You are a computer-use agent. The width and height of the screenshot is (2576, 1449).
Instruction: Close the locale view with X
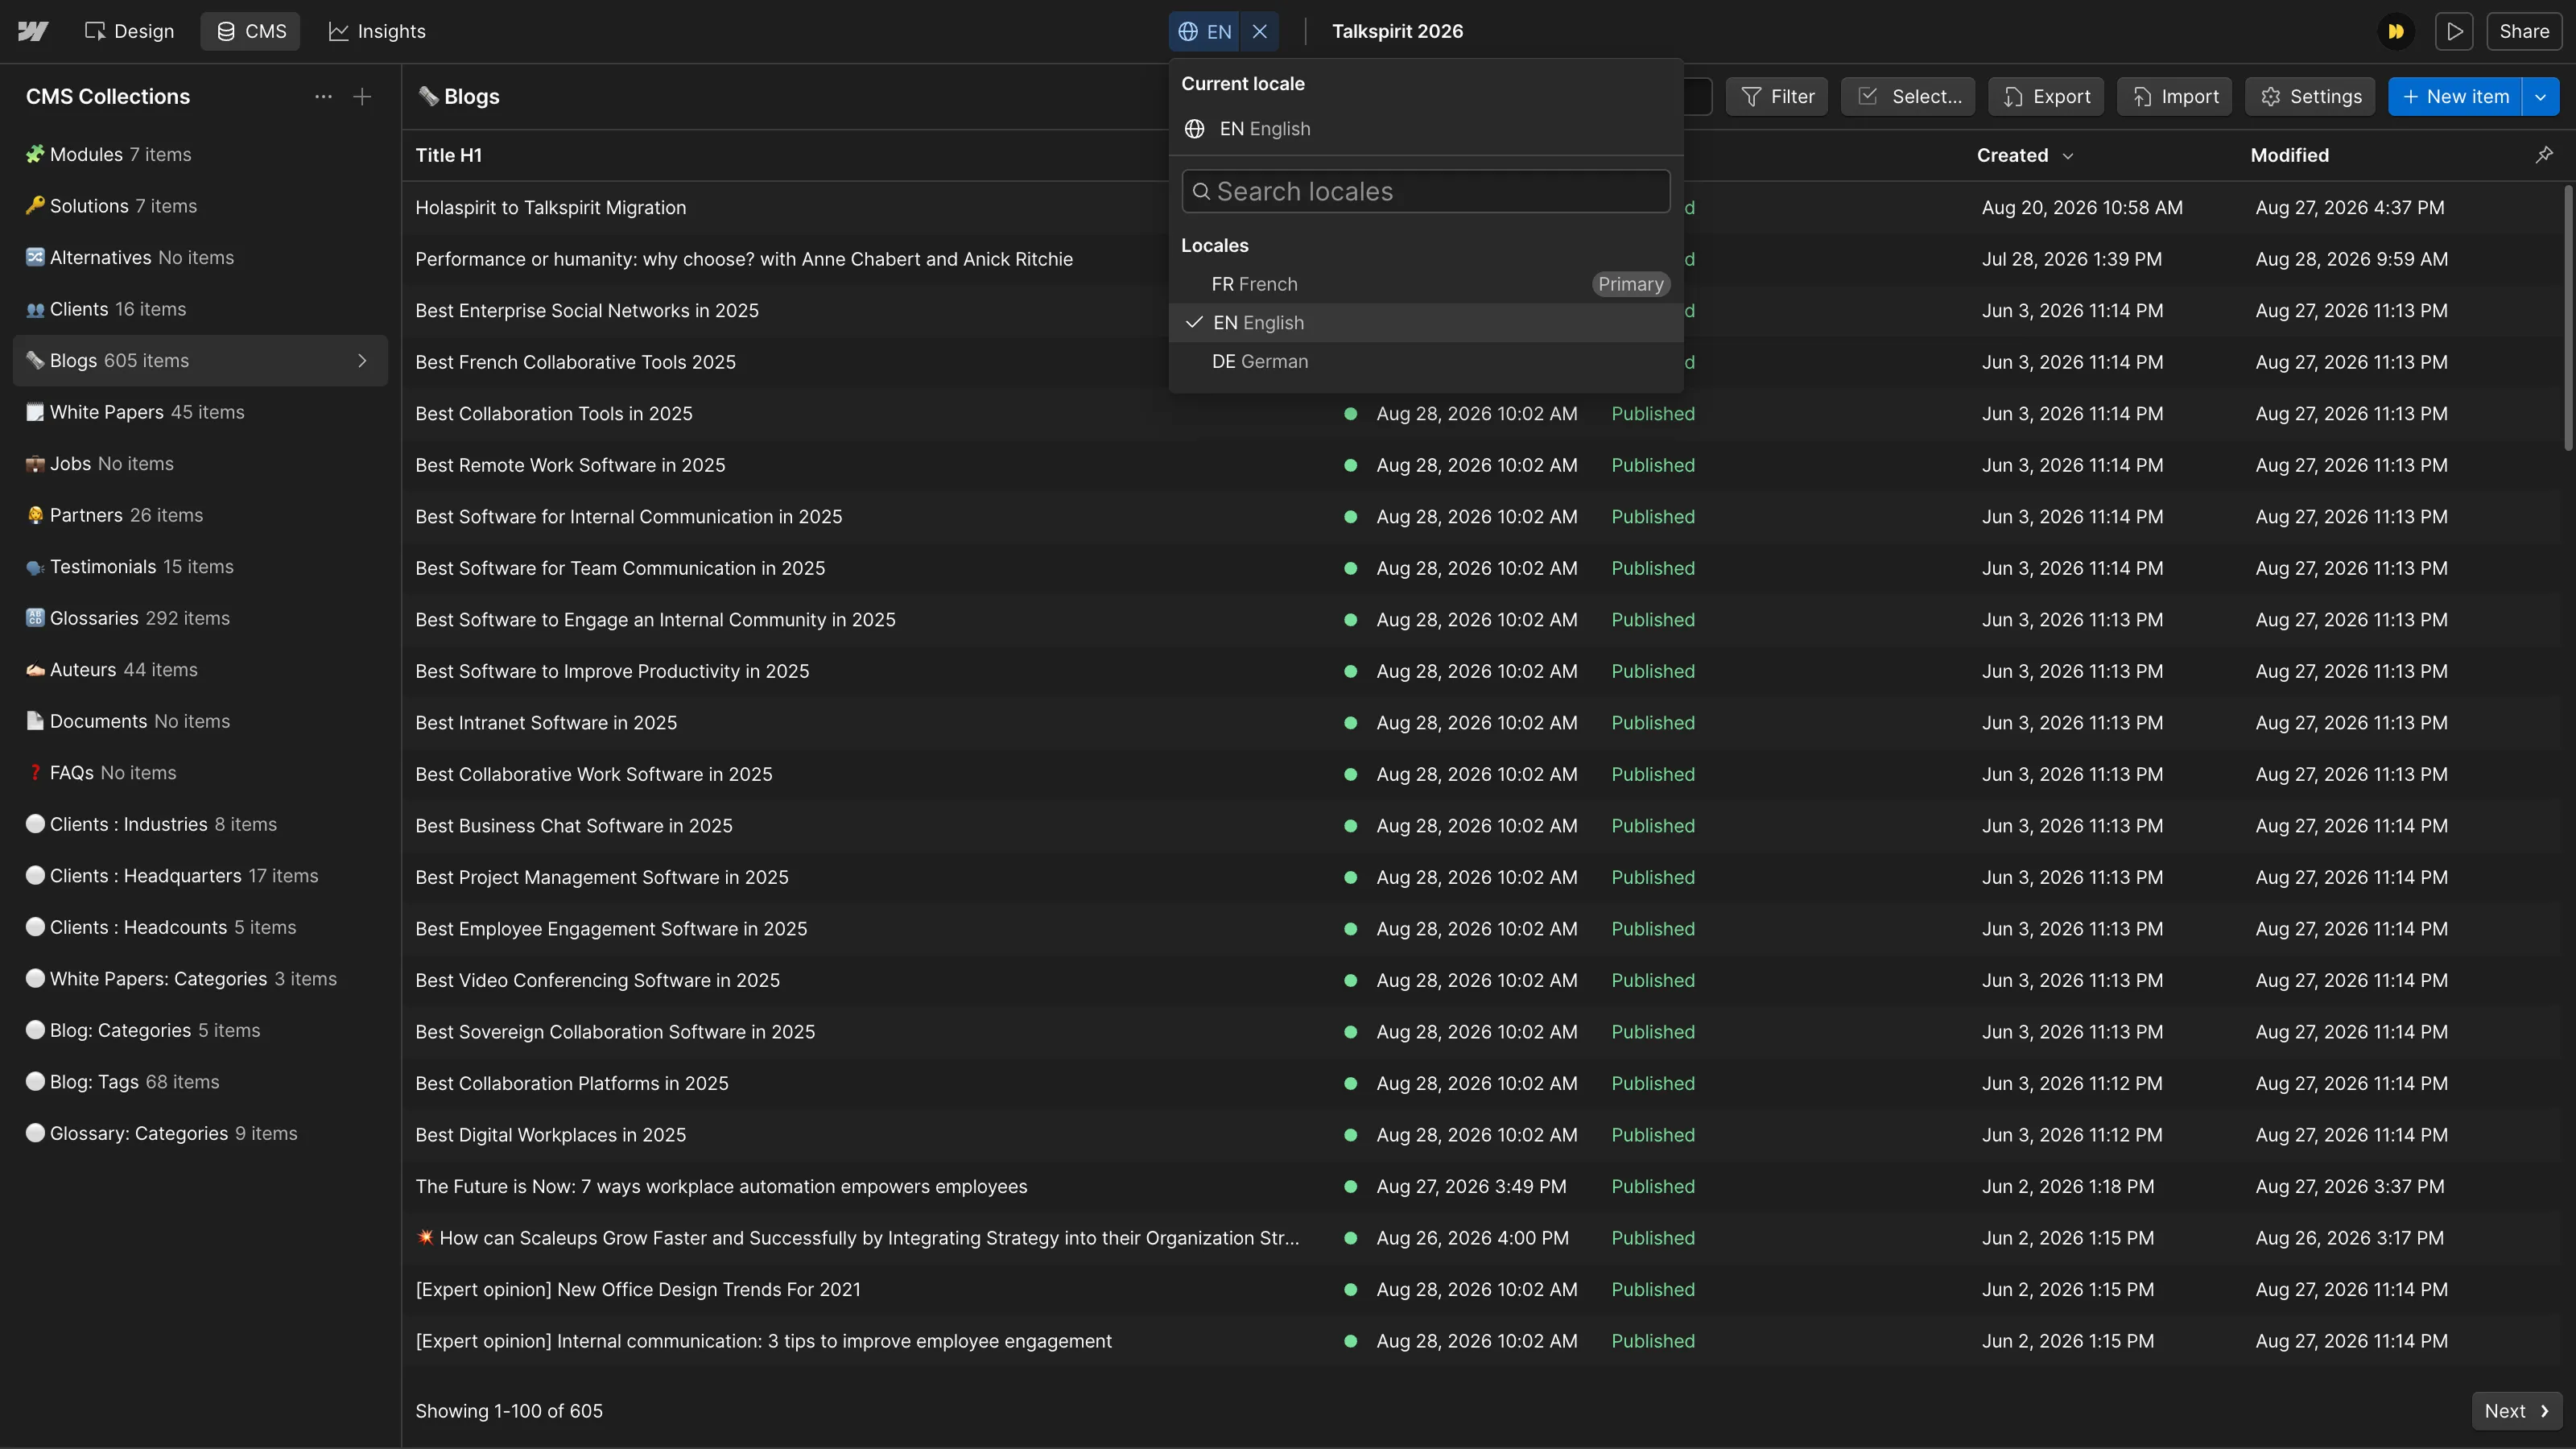1260,31
